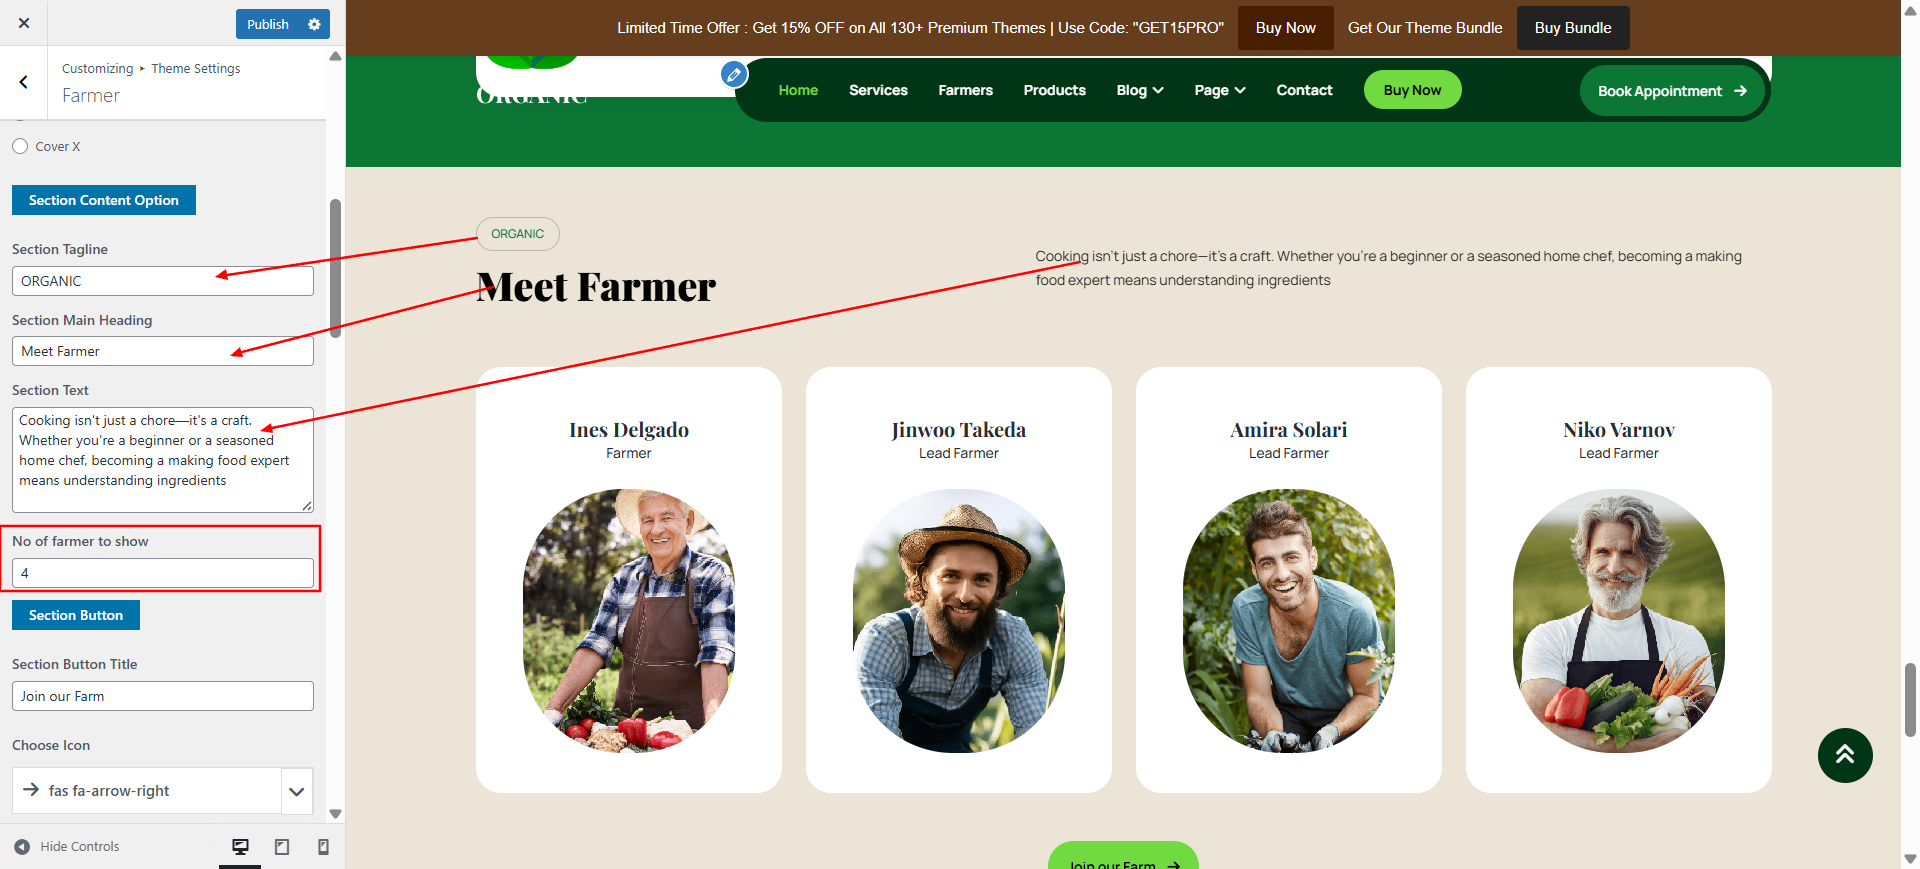1920x869 pixels.
Task: Click the Book Appointment button
Action: point(1672,91)
